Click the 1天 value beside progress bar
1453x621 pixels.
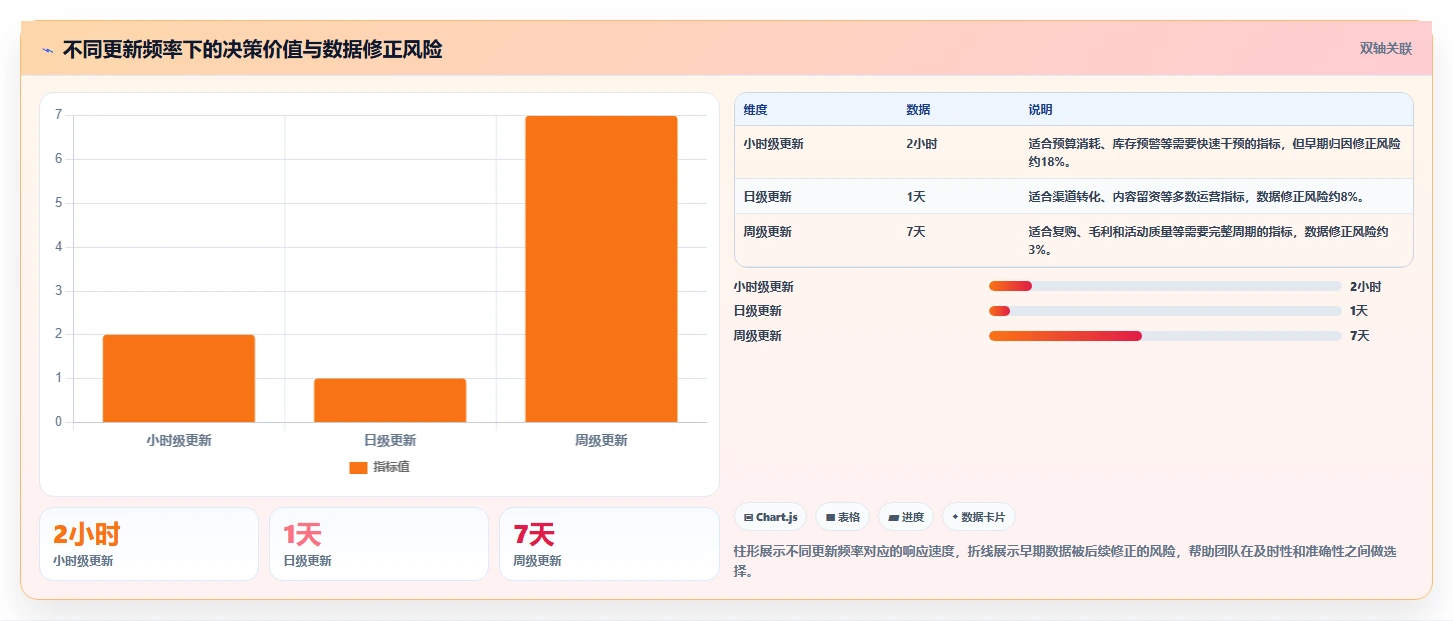click(1359, 311)
